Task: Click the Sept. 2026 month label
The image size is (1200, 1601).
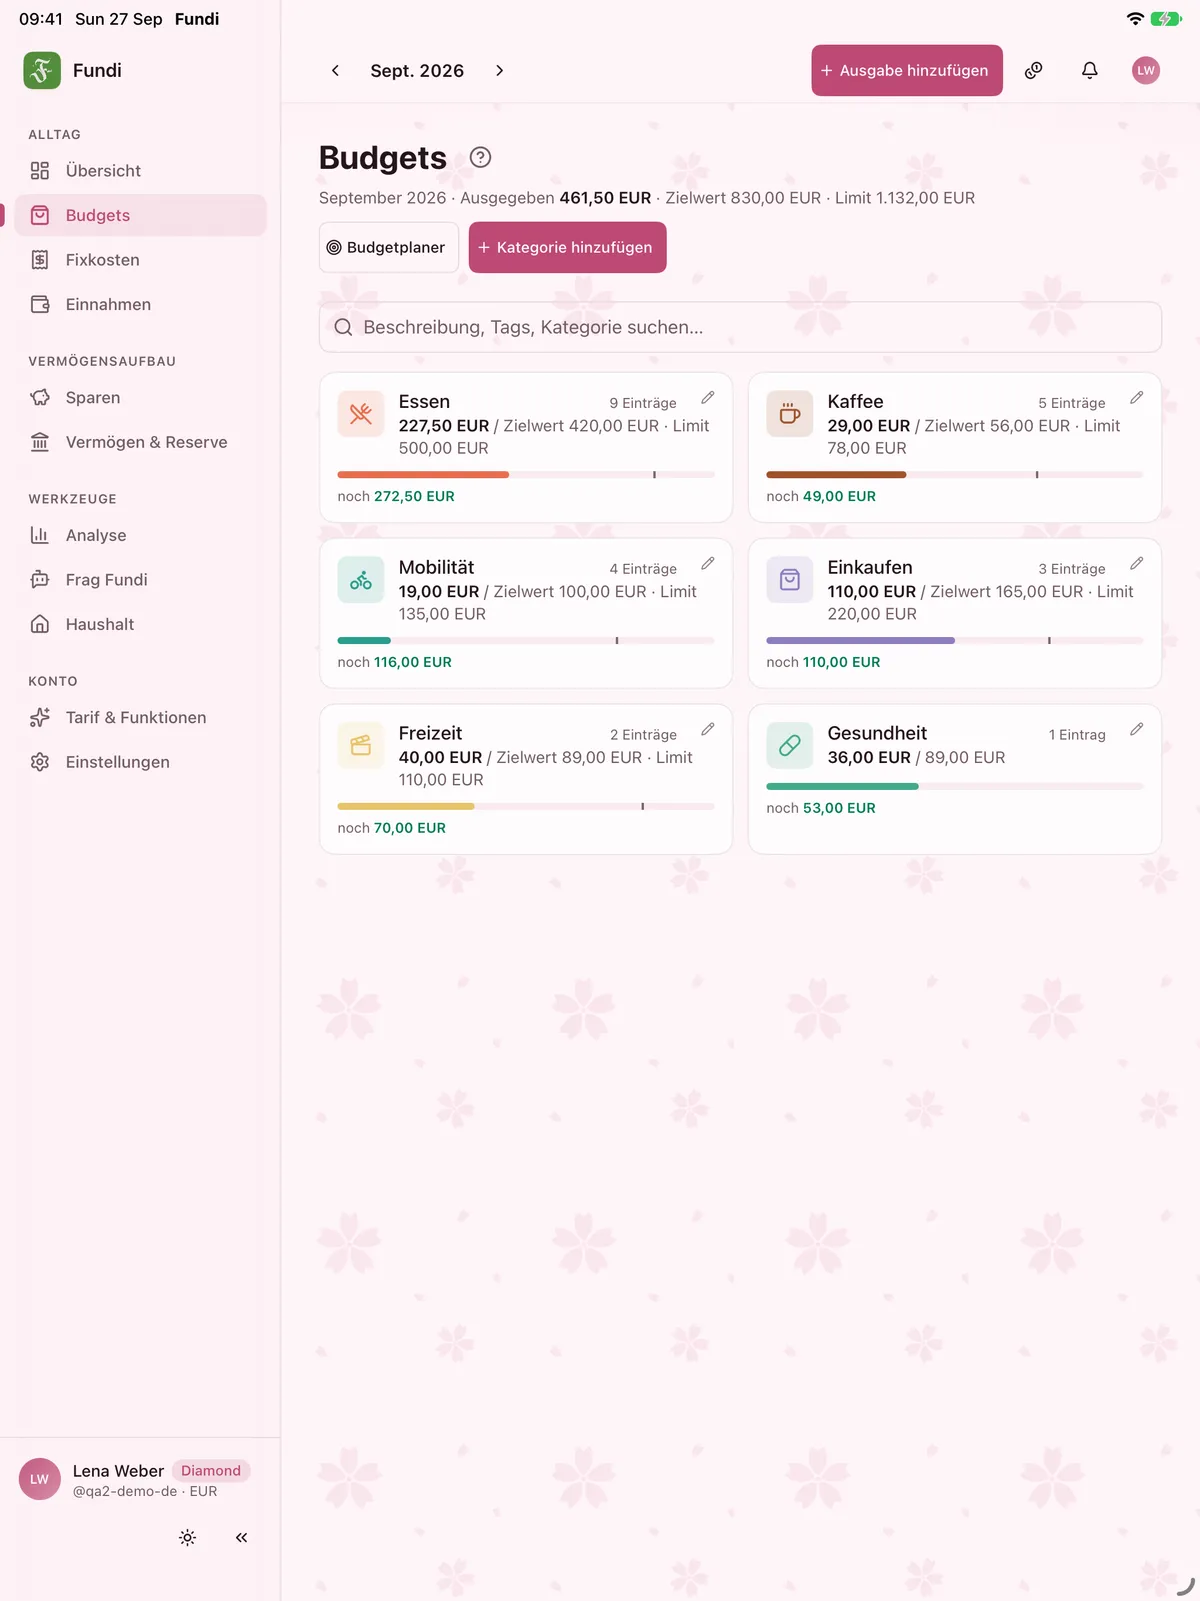Action: coord(417,71)
